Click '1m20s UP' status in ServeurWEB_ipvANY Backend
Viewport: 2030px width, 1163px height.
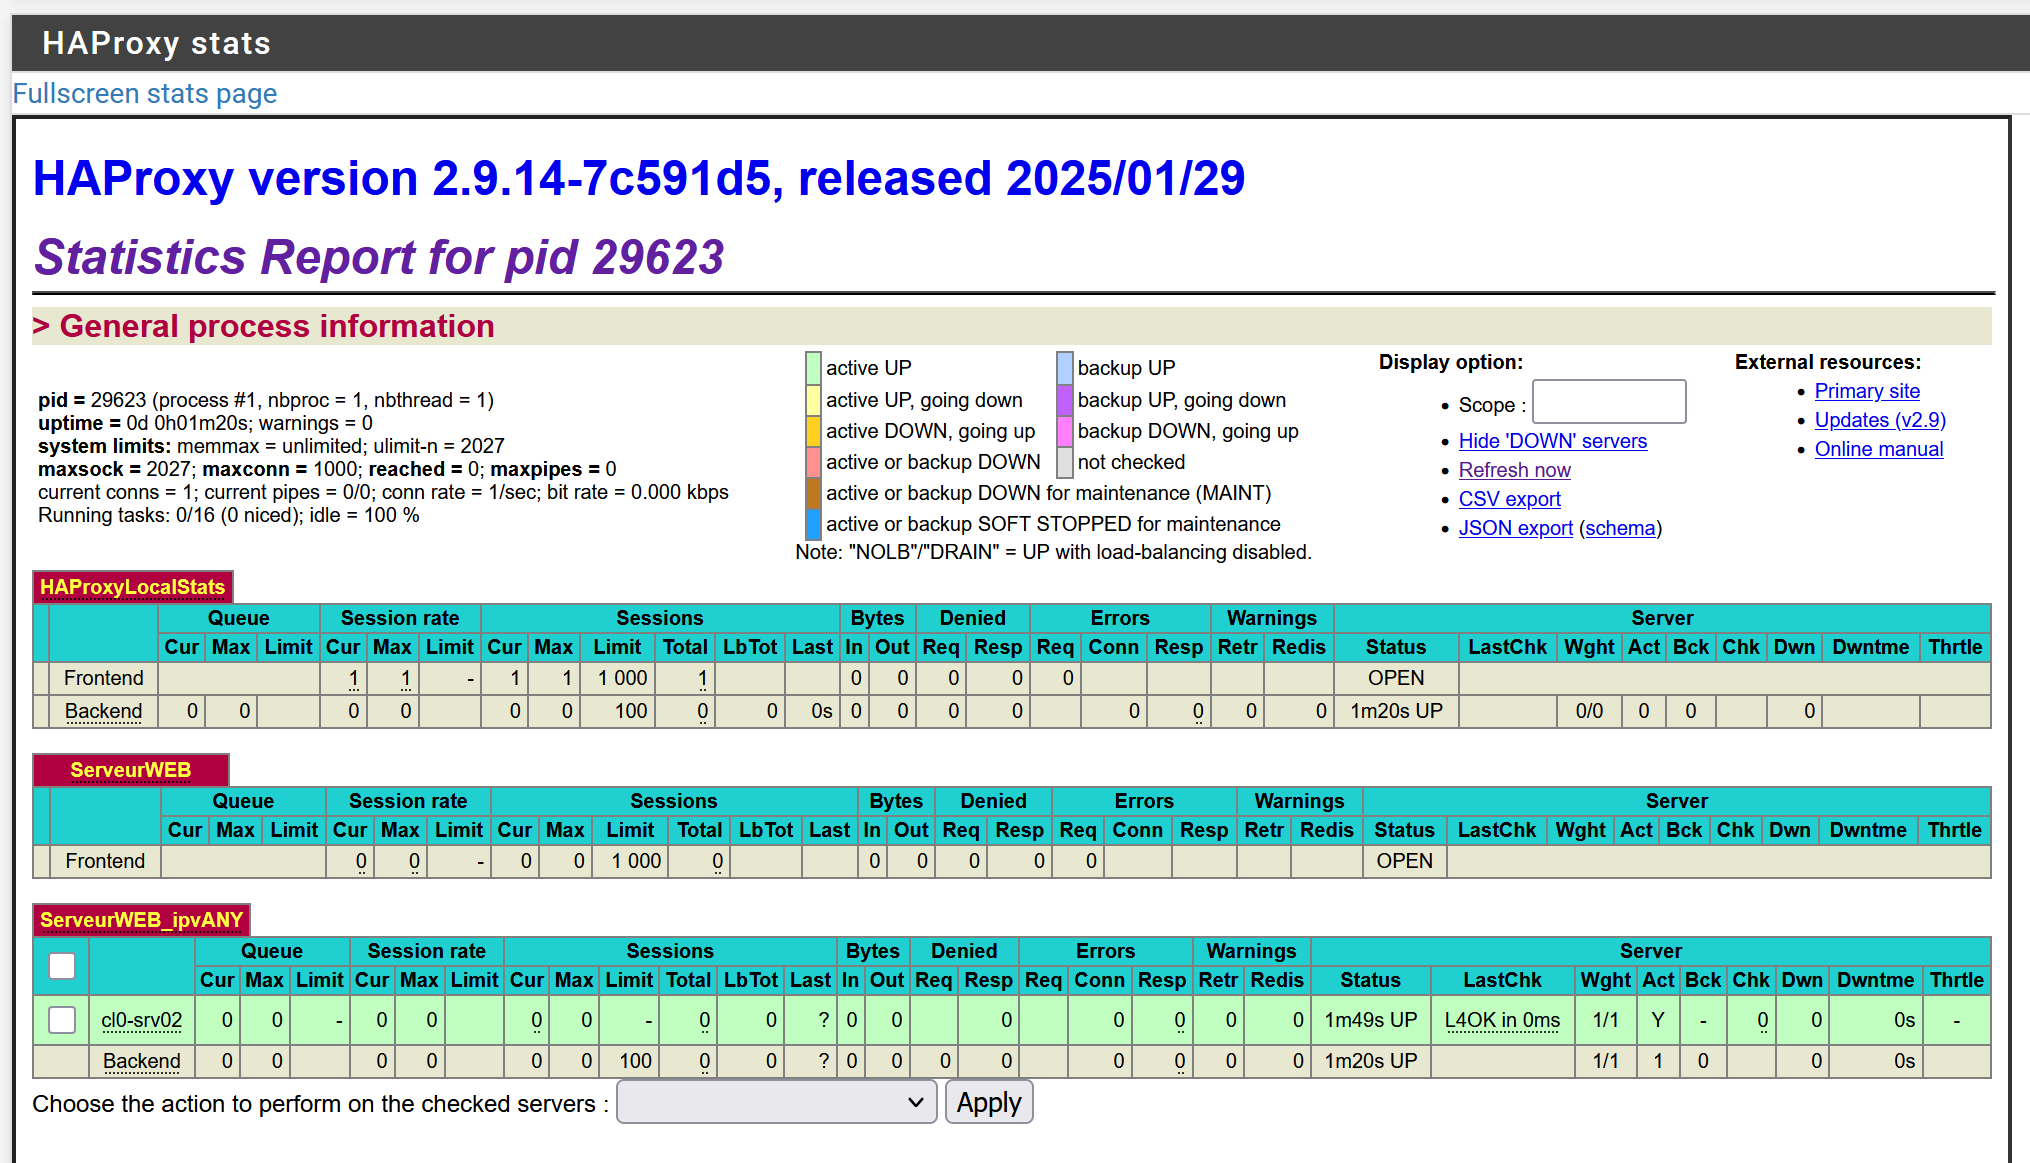pyautogui.click(x=1370, y=1061)
